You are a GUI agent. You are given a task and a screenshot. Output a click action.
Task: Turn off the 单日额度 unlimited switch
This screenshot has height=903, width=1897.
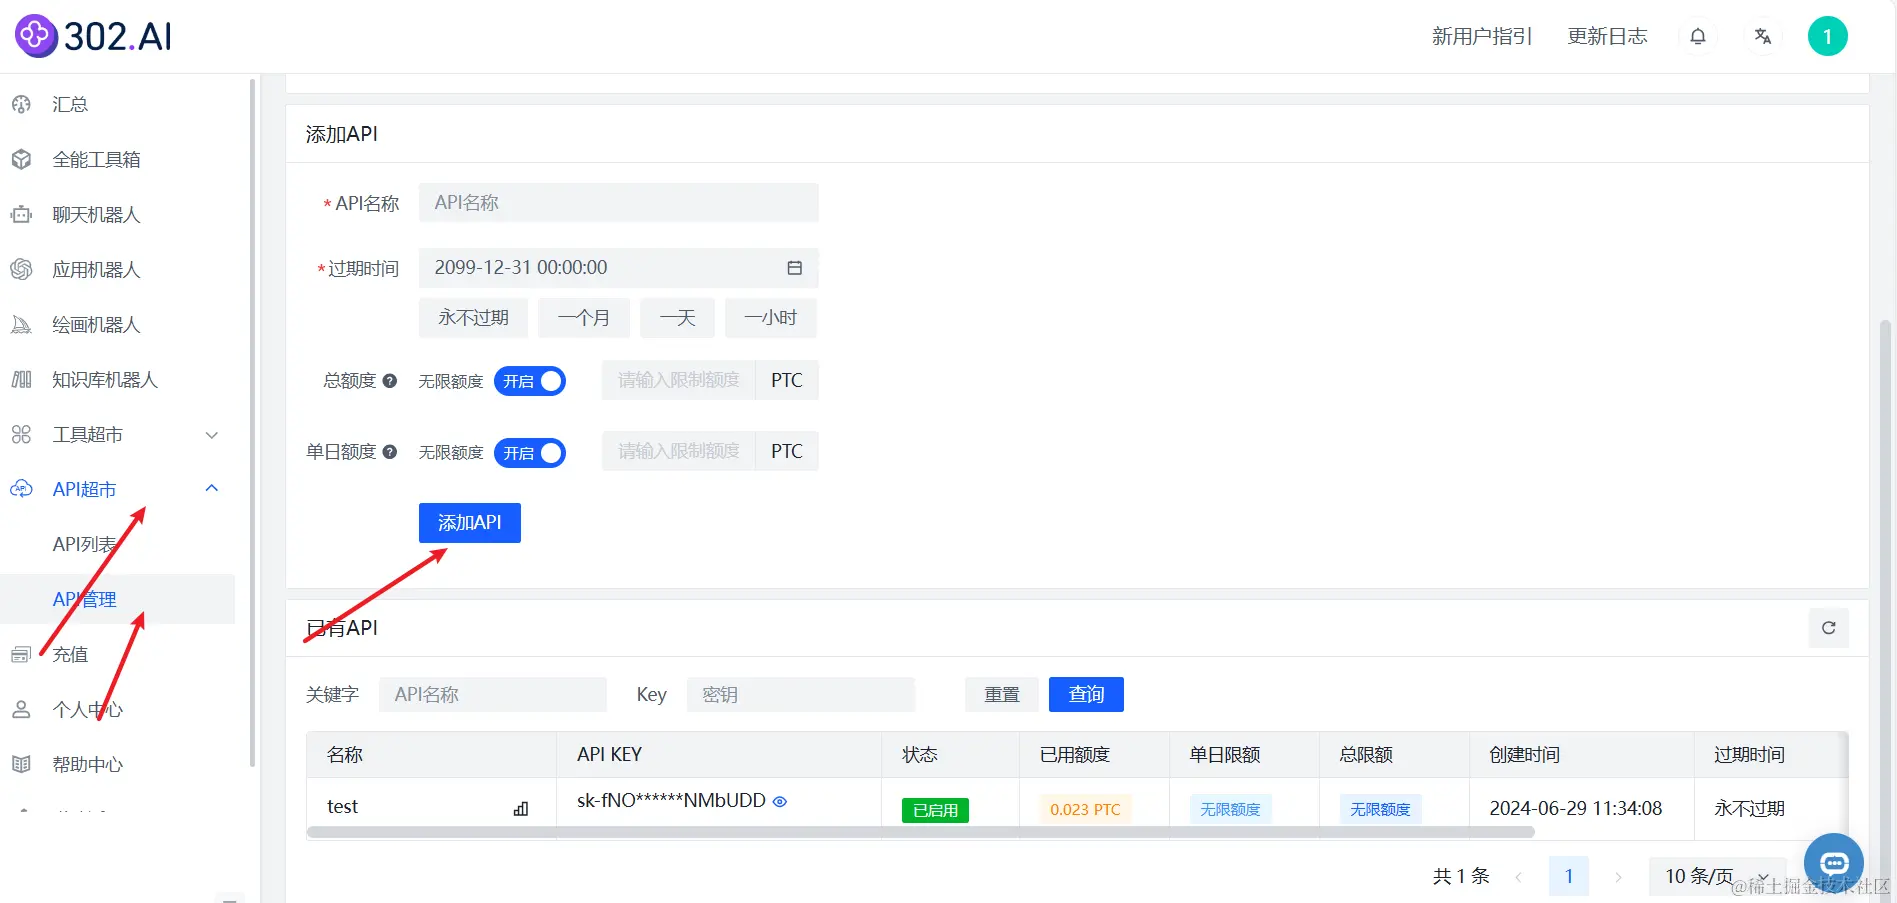[x=530, y=452]
